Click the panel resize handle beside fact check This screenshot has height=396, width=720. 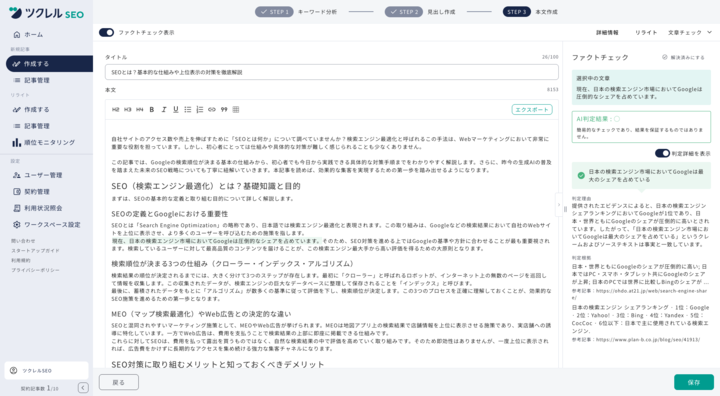(x=565, y=209)
